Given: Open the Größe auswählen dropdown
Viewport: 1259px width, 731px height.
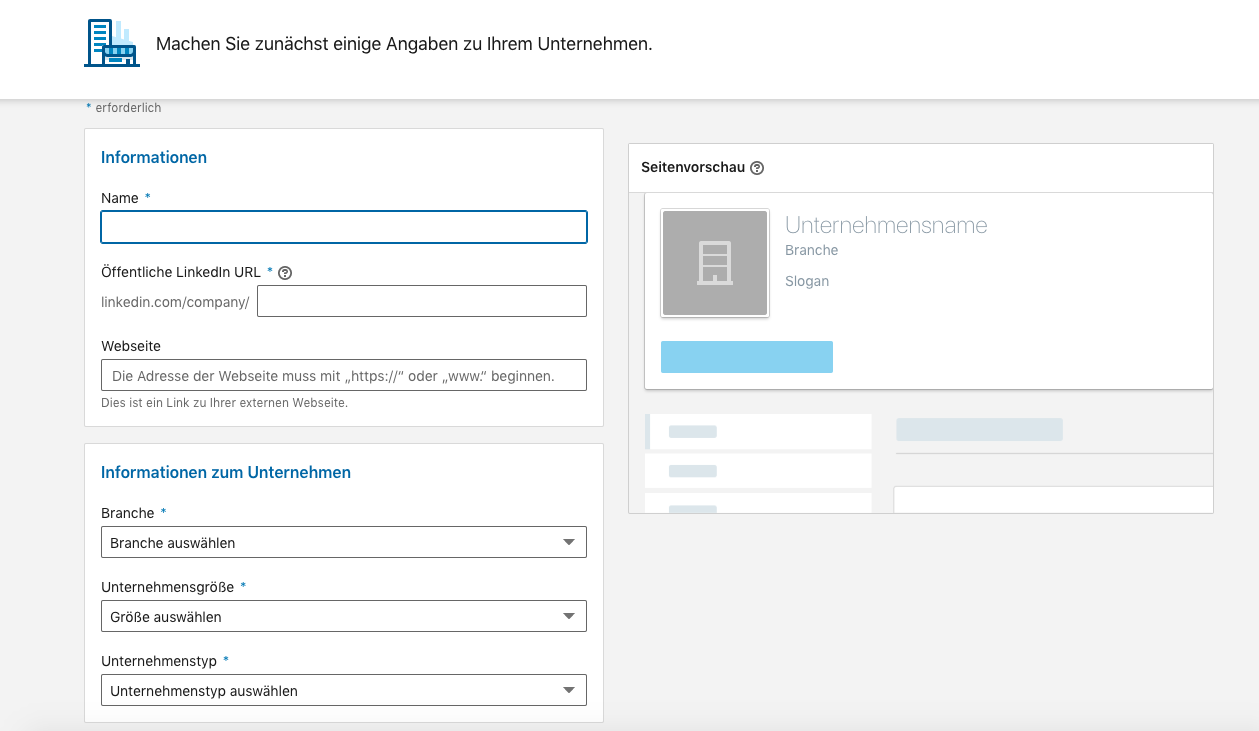Looking at the screenshot, I should tap(344, 616).
